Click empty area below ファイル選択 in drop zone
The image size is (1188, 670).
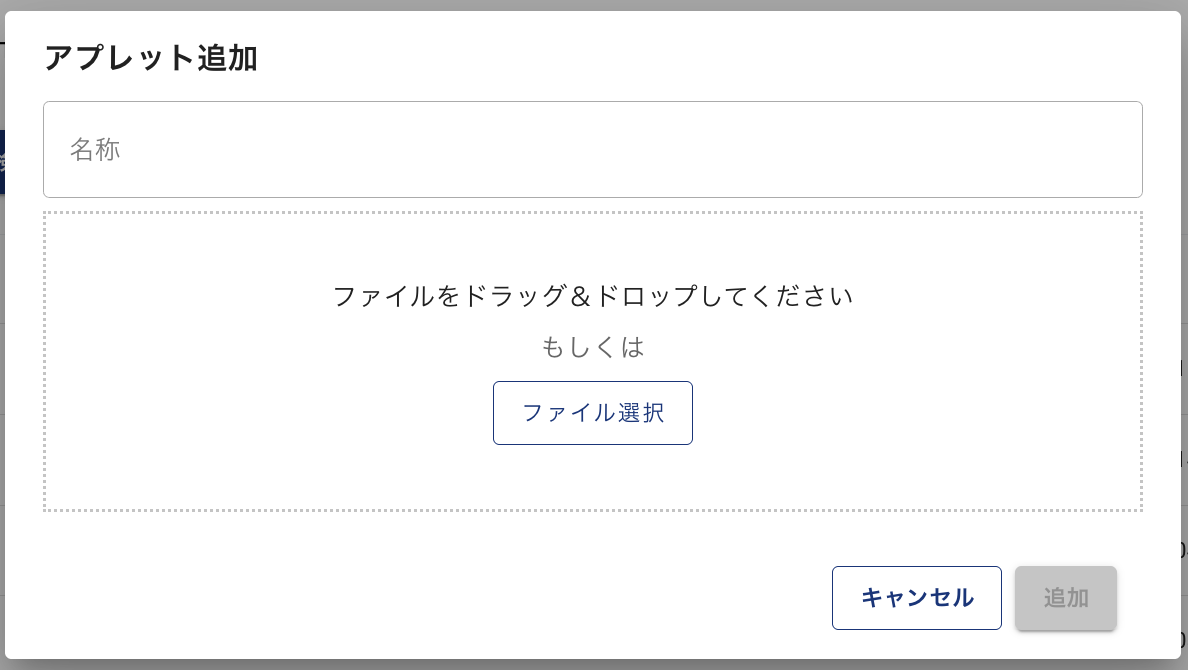click(592, 477)
